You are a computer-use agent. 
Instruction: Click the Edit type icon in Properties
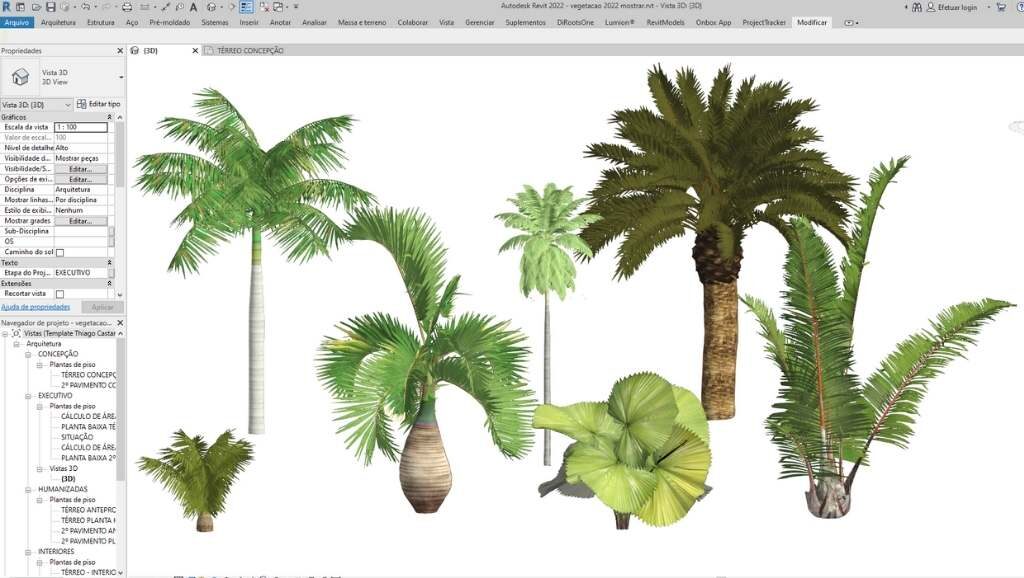click(x=82, y=104)
